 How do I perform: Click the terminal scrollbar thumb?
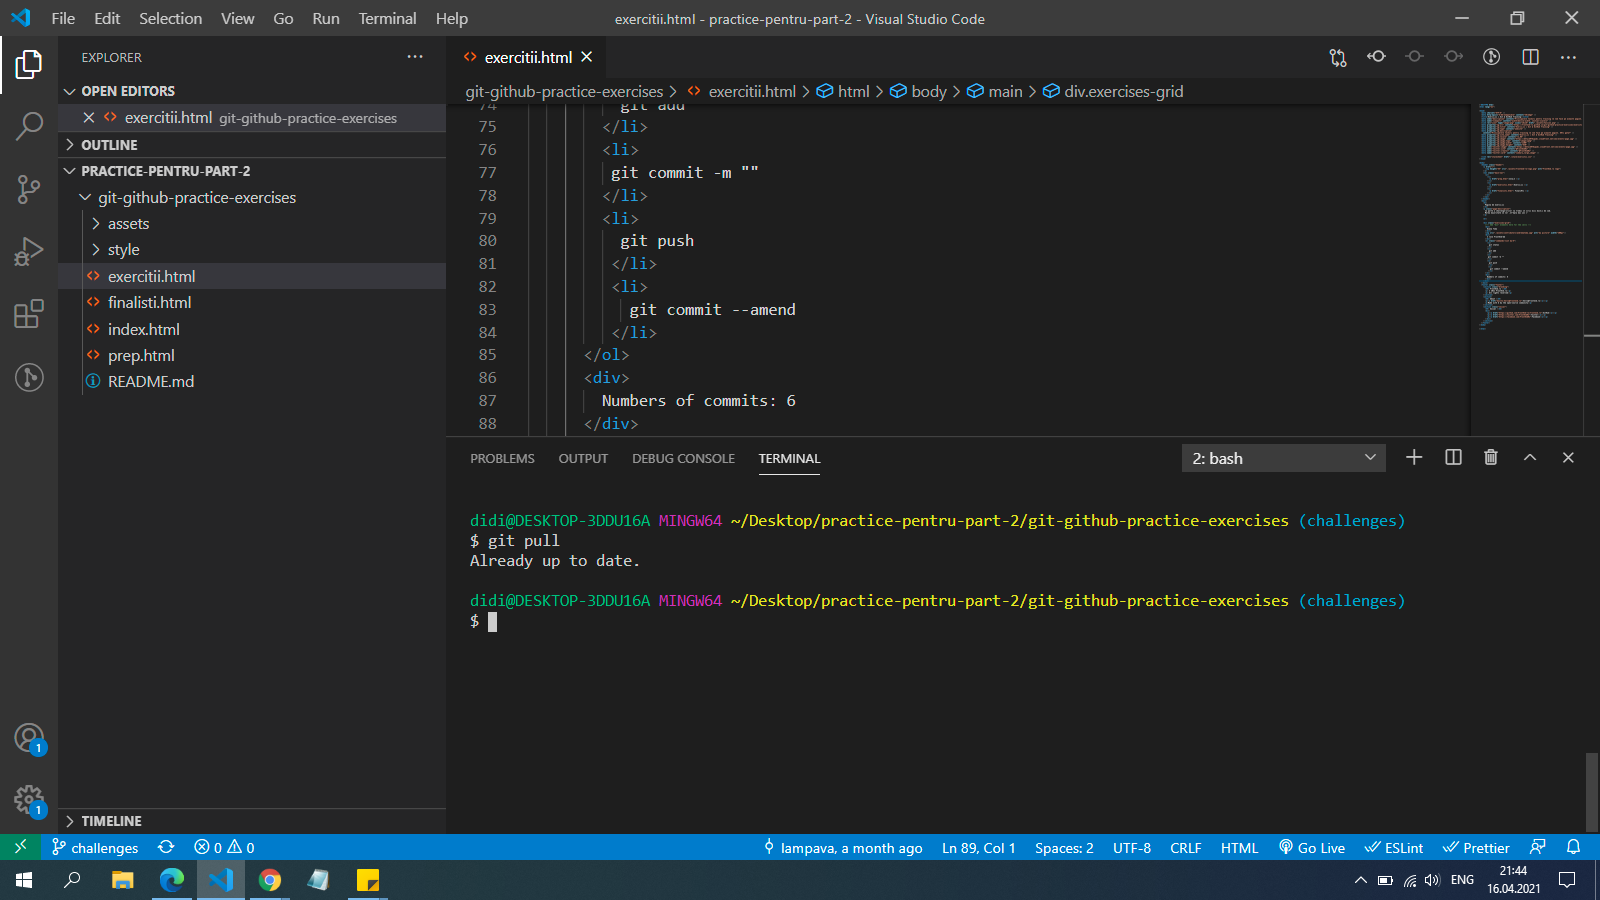click(x=1591, y=791)
